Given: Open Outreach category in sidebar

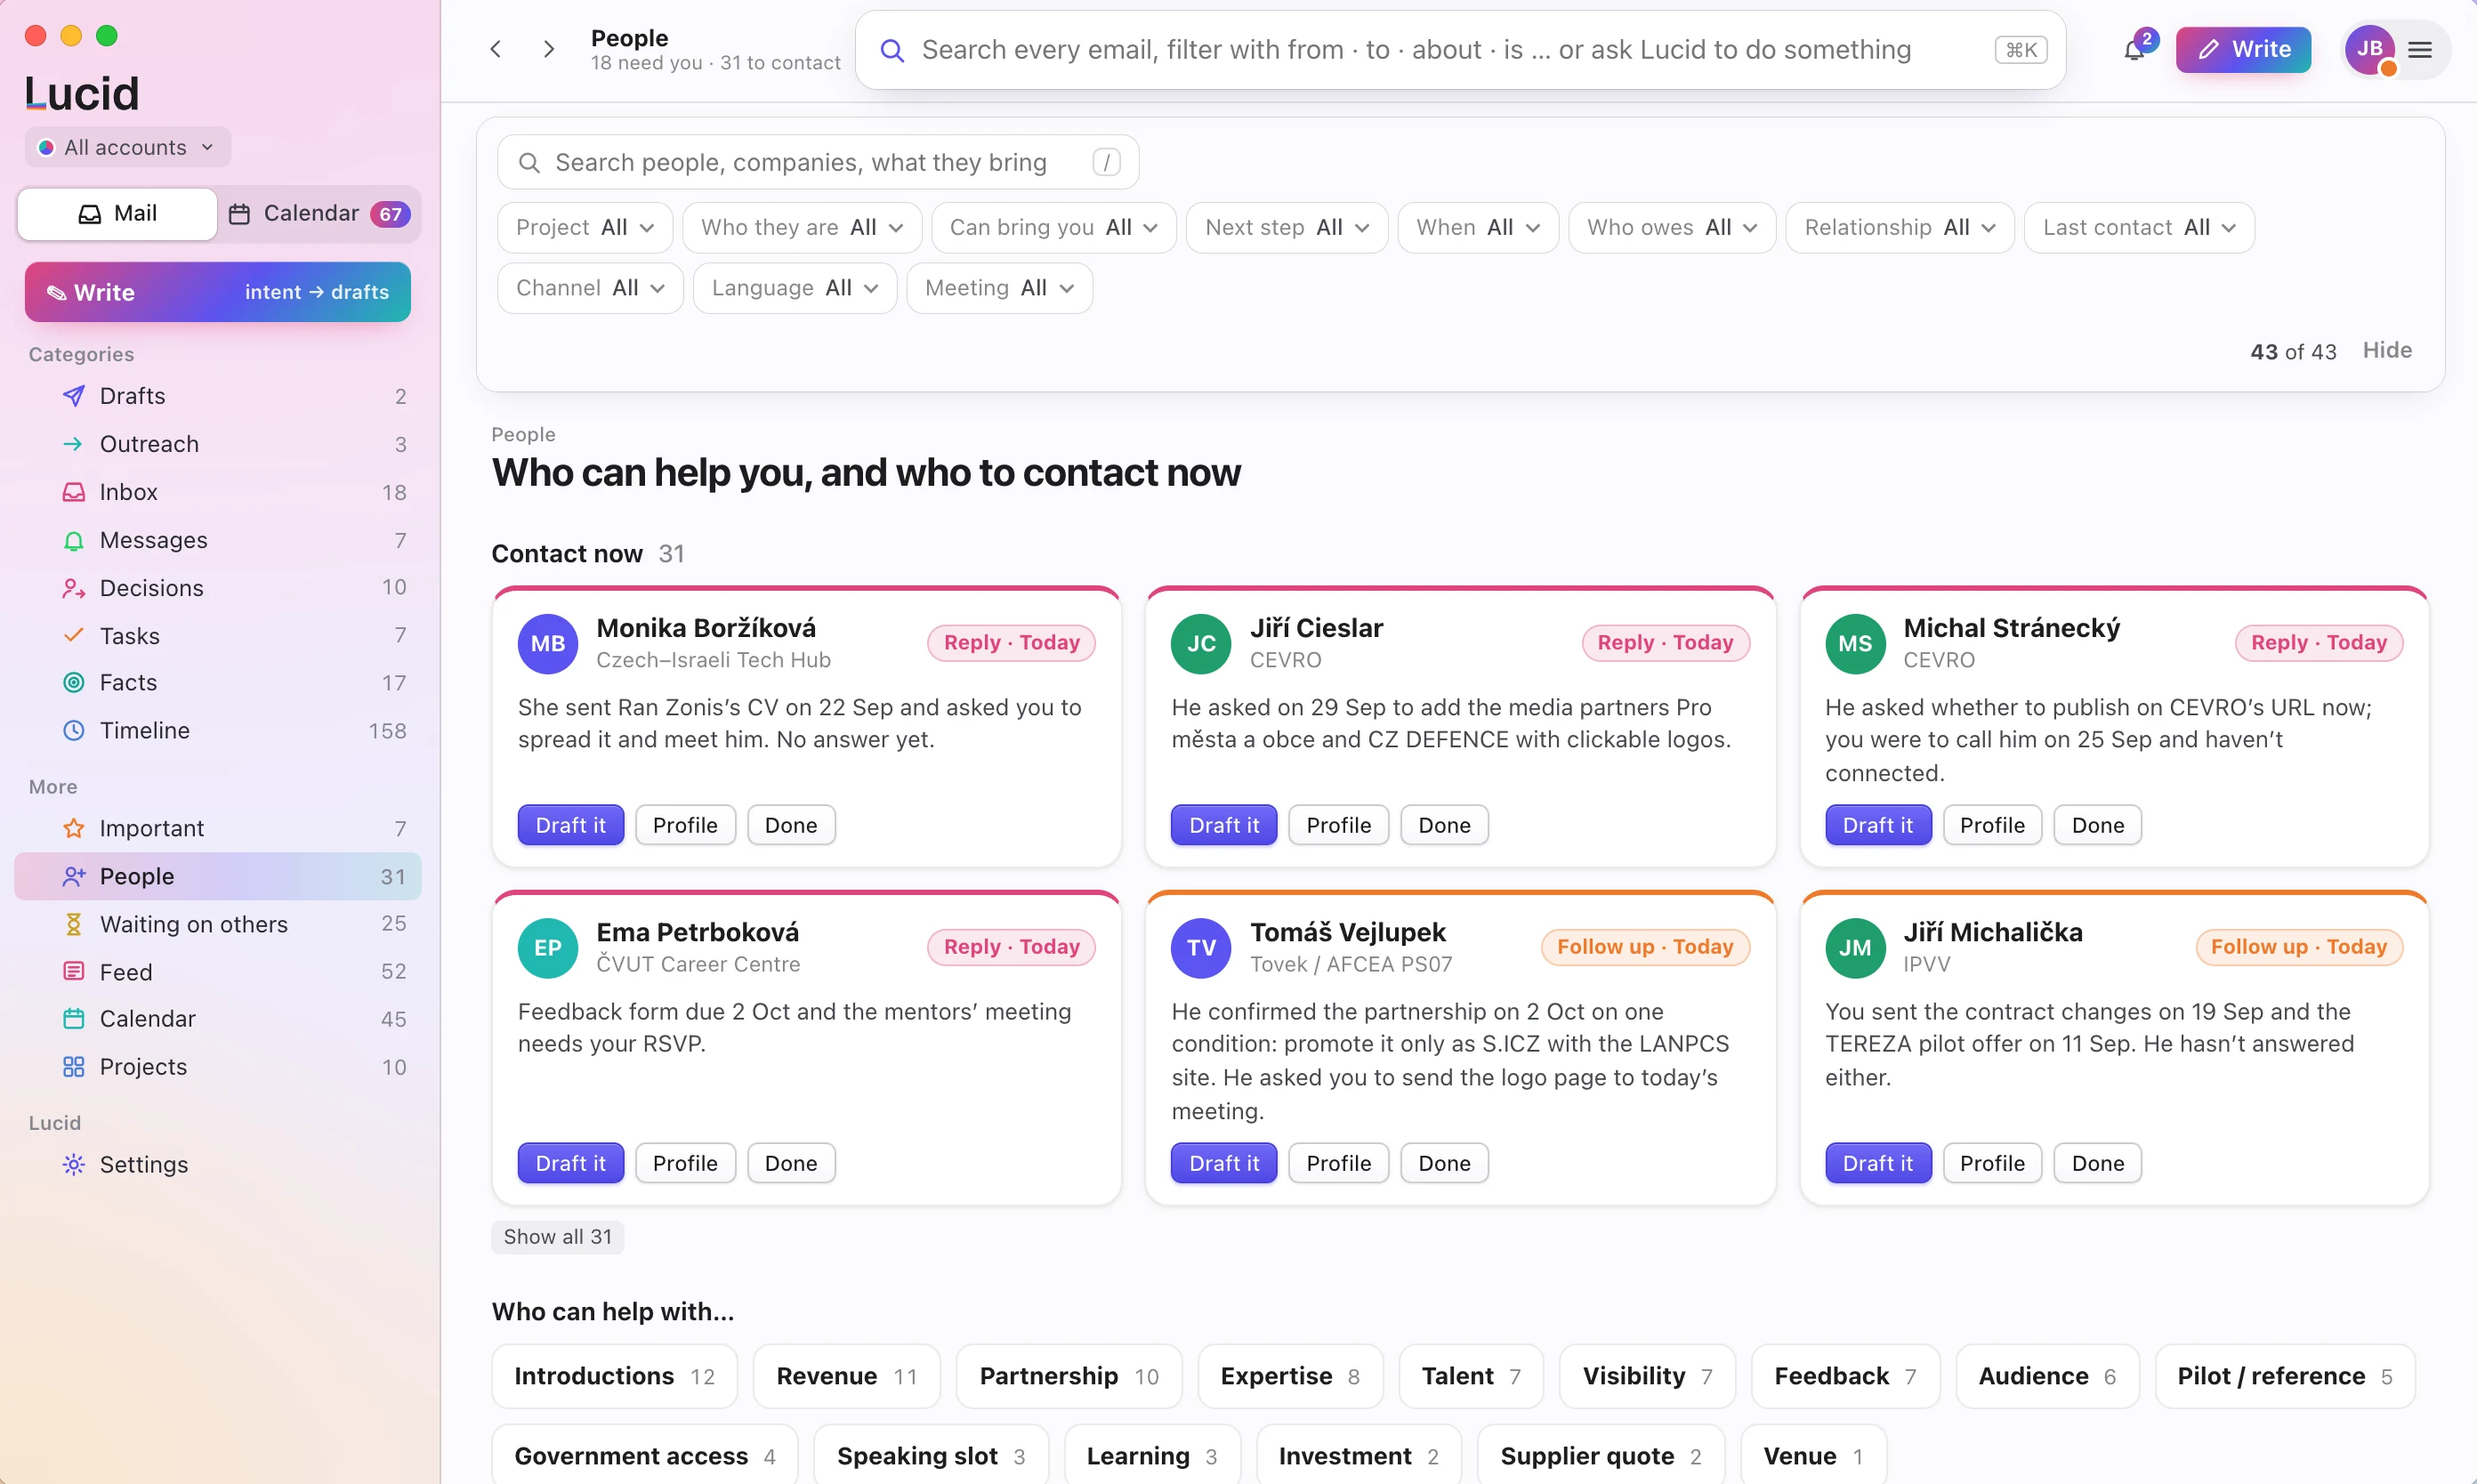Looking at the screenshot, I should click(218, 444).
